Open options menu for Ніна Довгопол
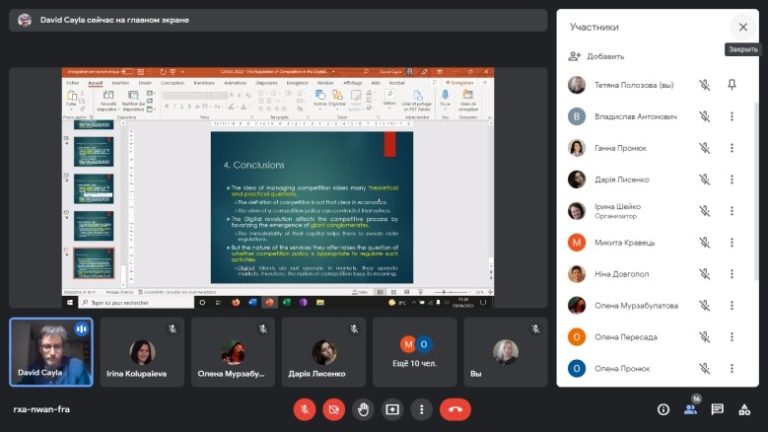768x432 pixels. (732, 274)
